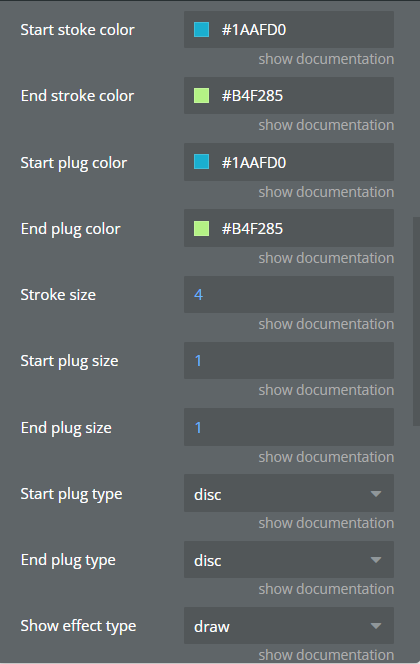Open the End plug type dropdown
This screenshot has height=664, width=420.
click(x=289, y=560)
